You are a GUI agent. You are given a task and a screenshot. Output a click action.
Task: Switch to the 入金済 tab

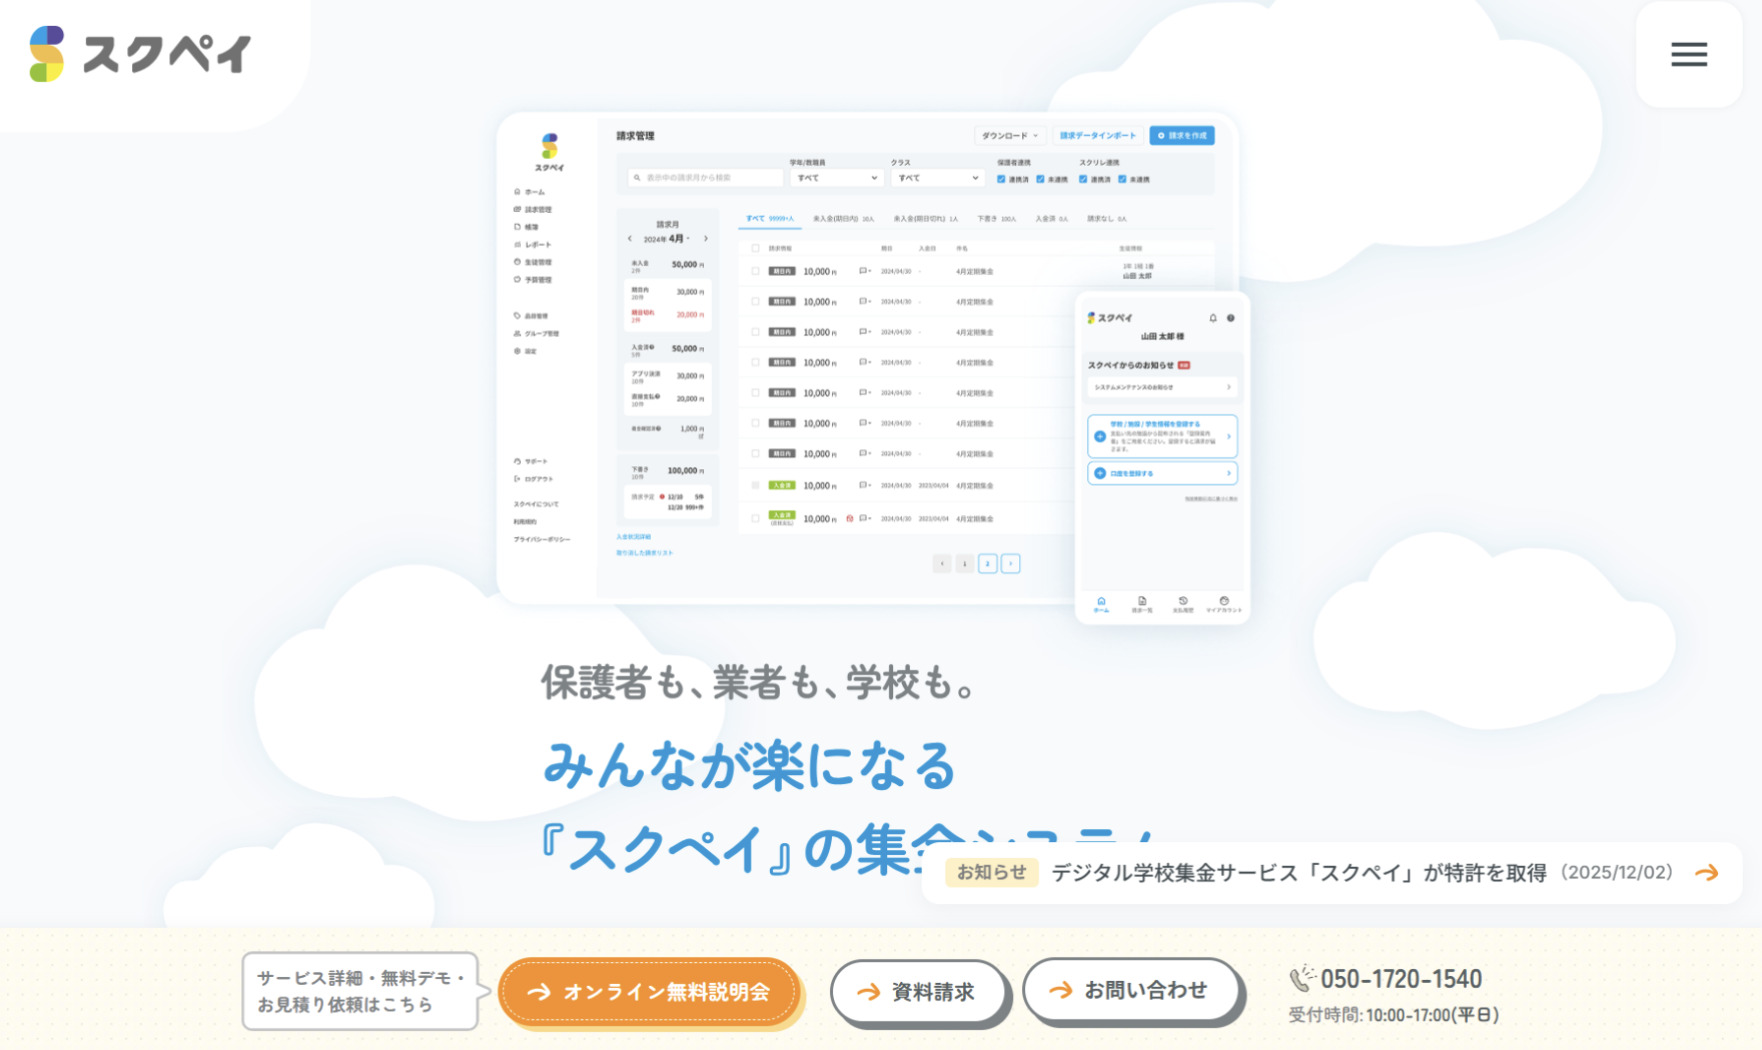(1051, 218)
